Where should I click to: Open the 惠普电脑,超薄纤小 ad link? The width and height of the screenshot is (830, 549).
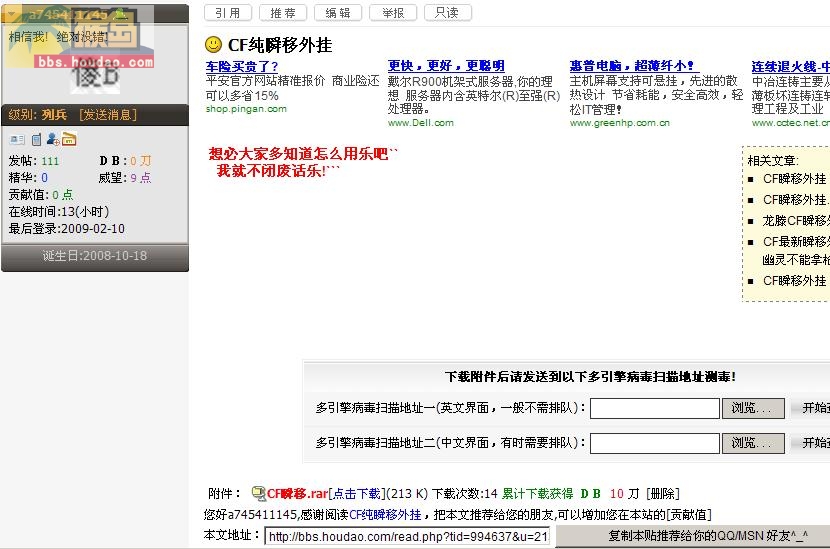634,66
